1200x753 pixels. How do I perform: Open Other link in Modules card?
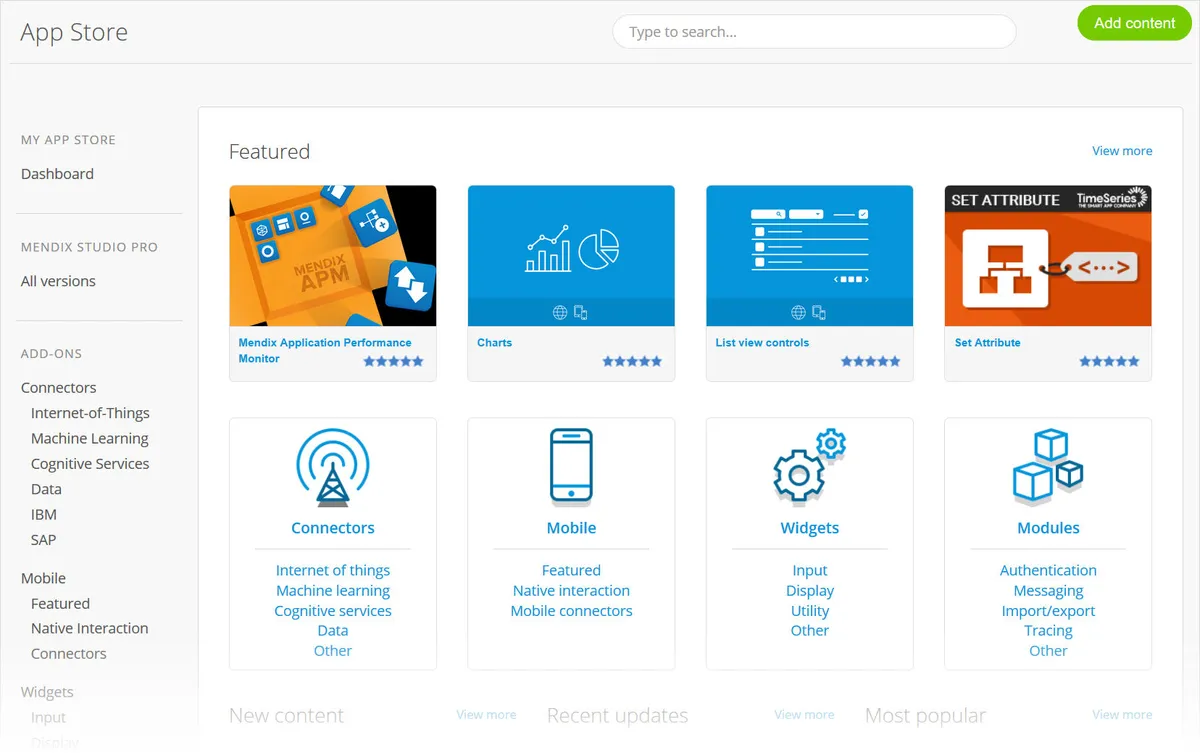(1048, 651)
